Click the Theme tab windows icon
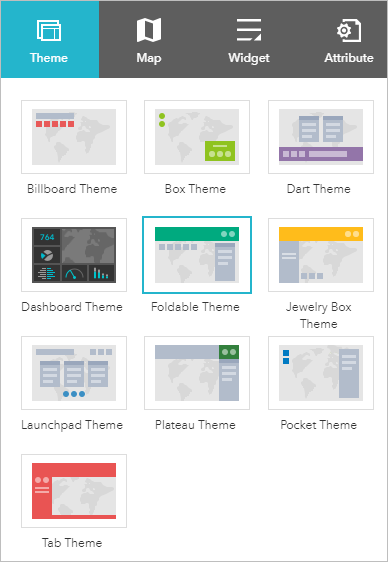This screenshot has width=388, height=562. [x=49, y=30]
